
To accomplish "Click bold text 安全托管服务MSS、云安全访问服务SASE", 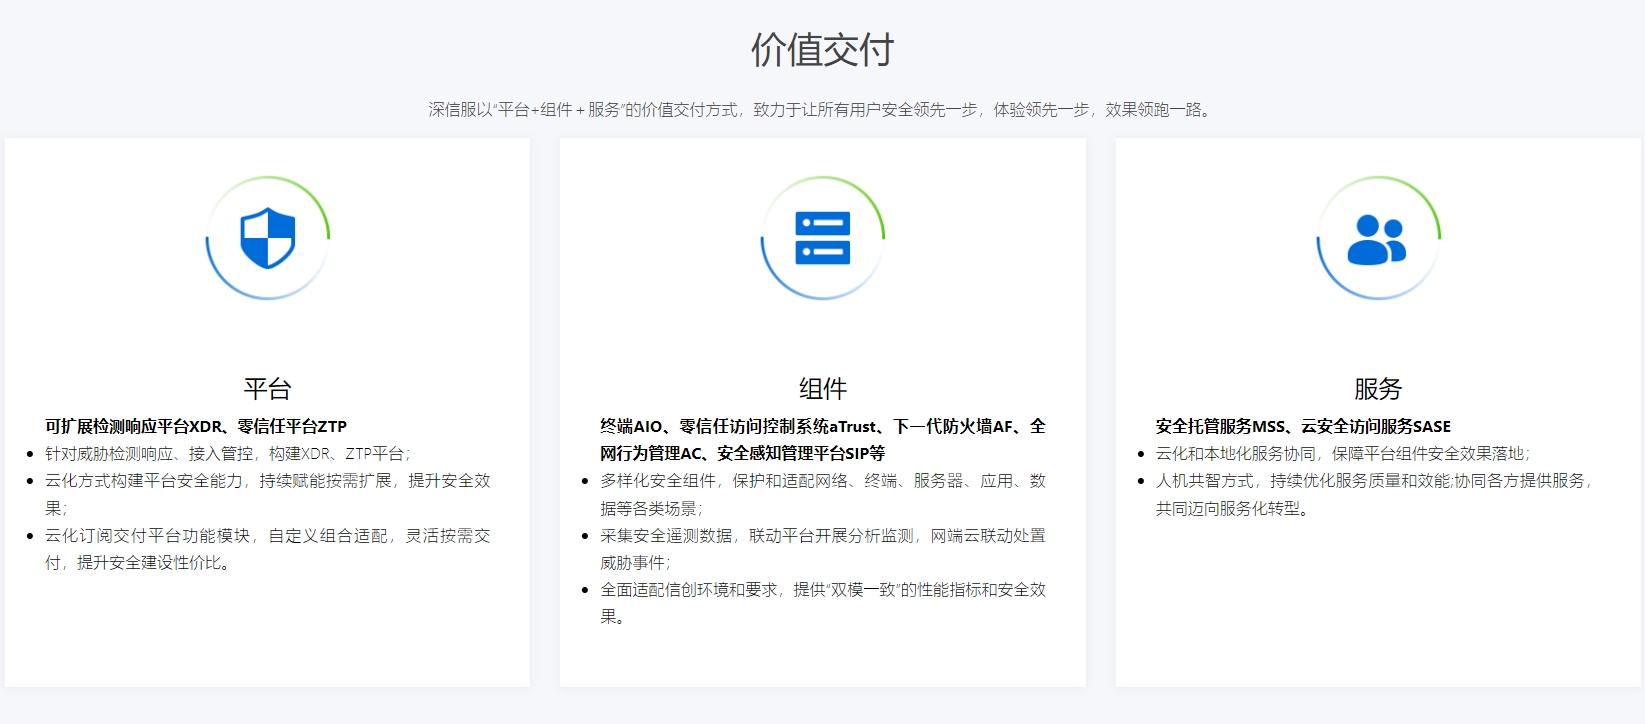I will (x=1303, y=426).
